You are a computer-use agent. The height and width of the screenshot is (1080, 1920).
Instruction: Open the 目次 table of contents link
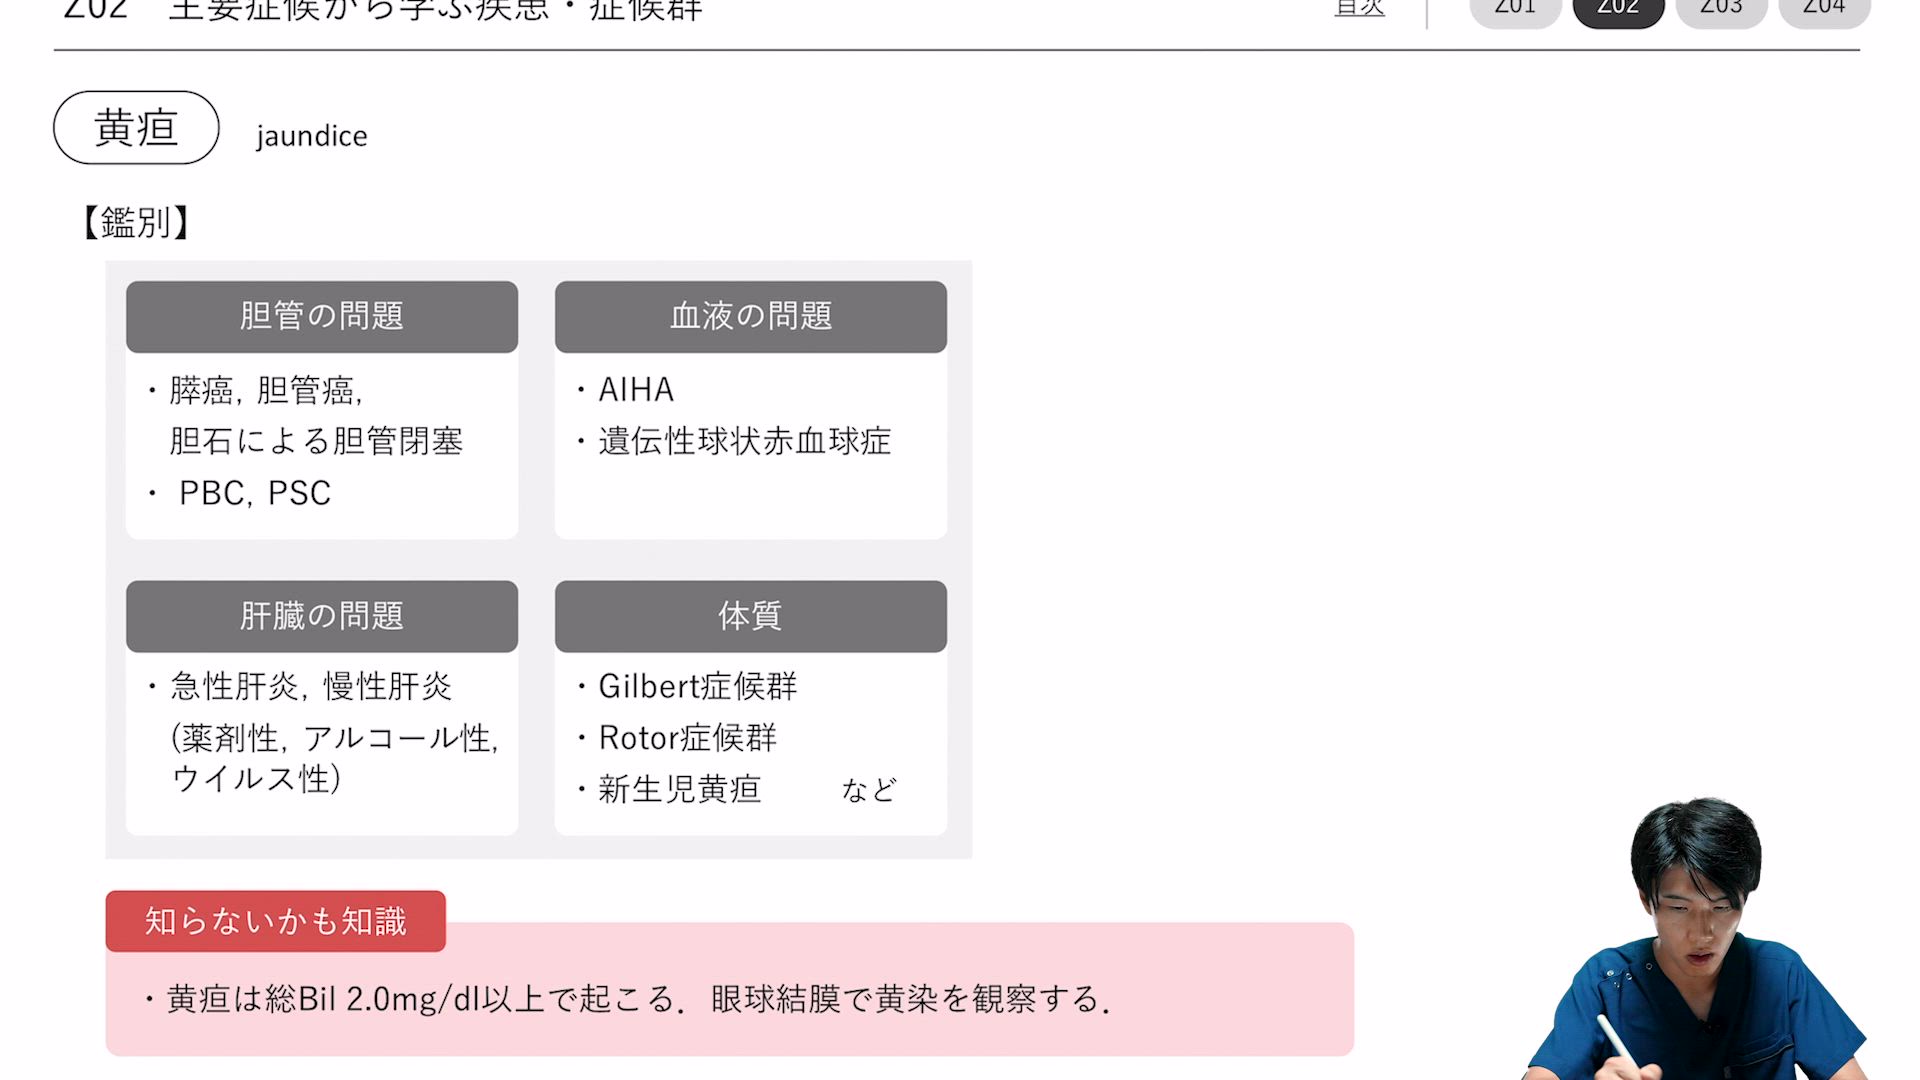coord(1359,9)
